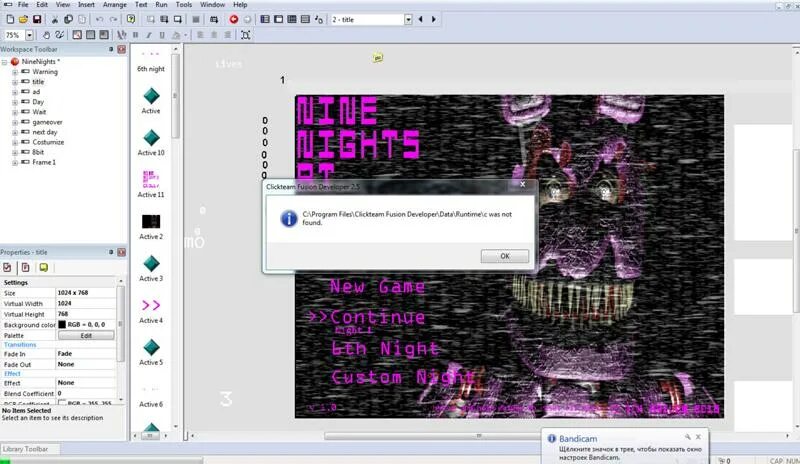Screen dimensions: 800x464
Task: Click the Open folder toolbar icon
Action: tap(23, 19)
